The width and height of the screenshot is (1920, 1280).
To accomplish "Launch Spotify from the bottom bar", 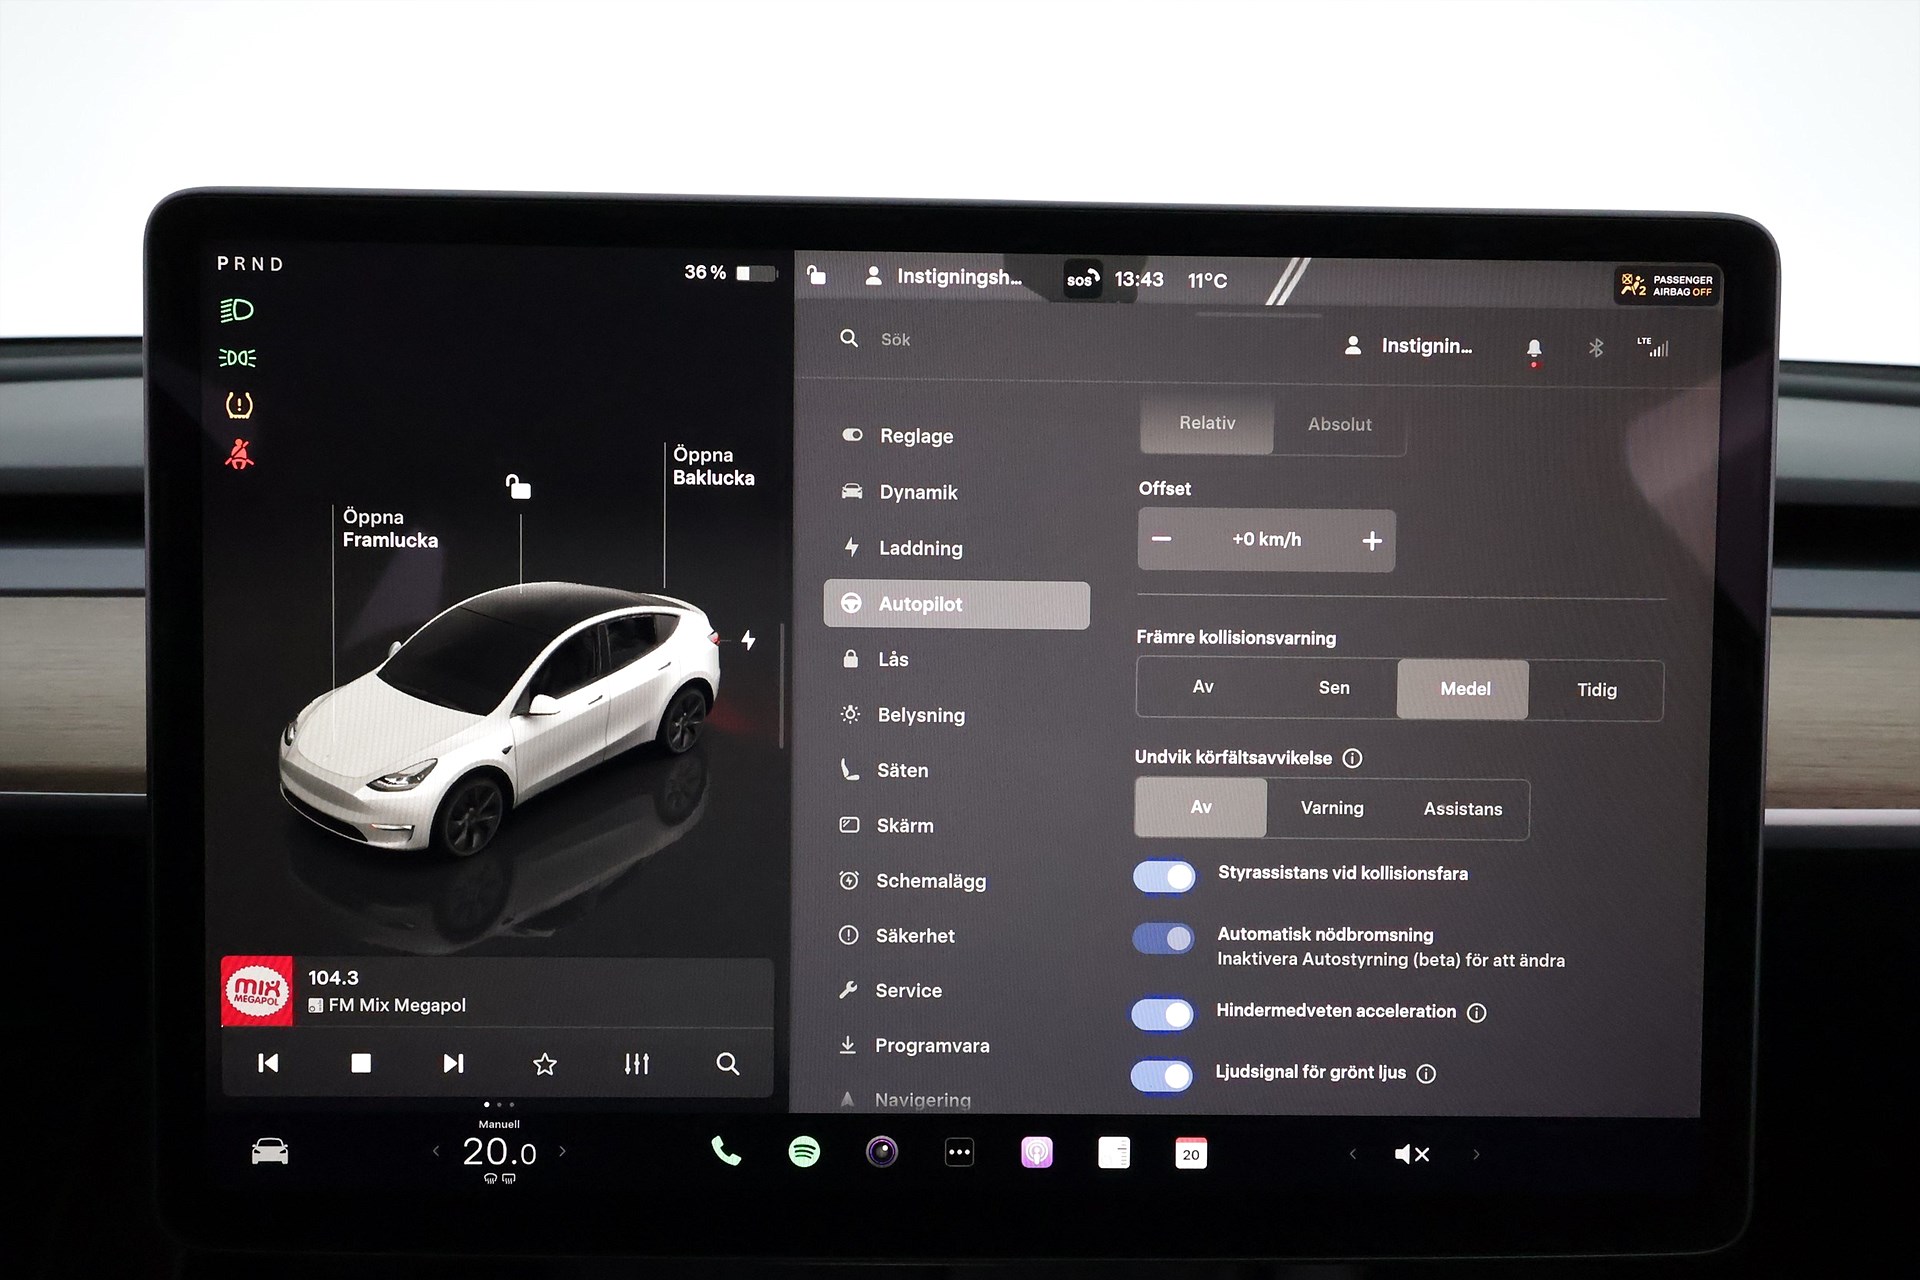I will pyautogui.click(x=804, y=1152).
